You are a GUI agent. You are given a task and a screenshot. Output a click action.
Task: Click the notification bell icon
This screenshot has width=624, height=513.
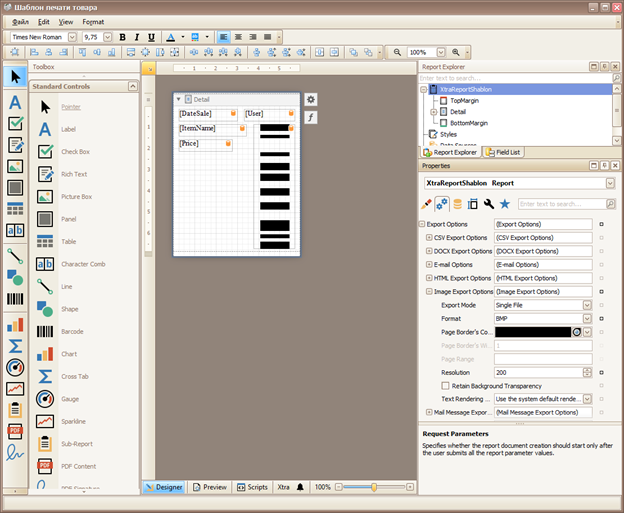coord(300,487)
